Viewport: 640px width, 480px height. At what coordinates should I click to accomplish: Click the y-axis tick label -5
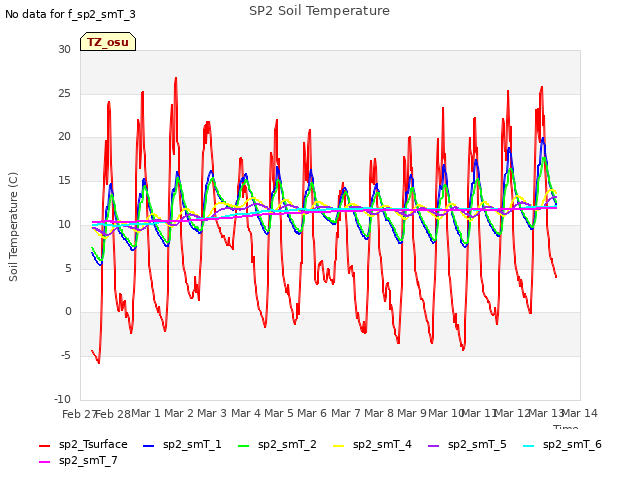[x=66, y=356]
